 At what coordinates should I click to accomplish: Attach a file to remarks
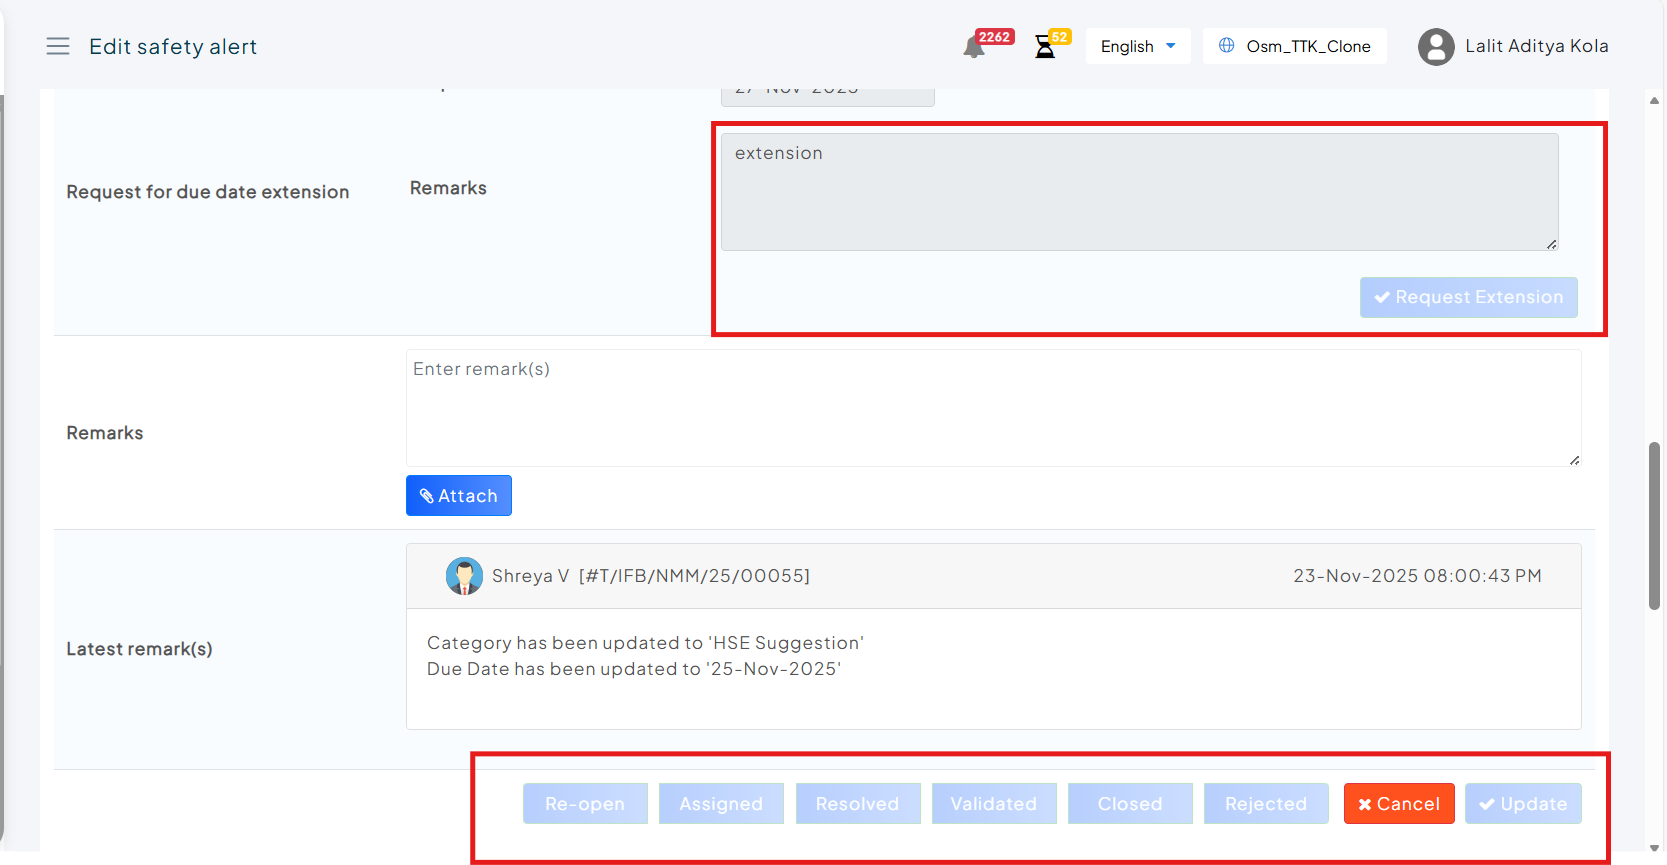coord(458,496)
